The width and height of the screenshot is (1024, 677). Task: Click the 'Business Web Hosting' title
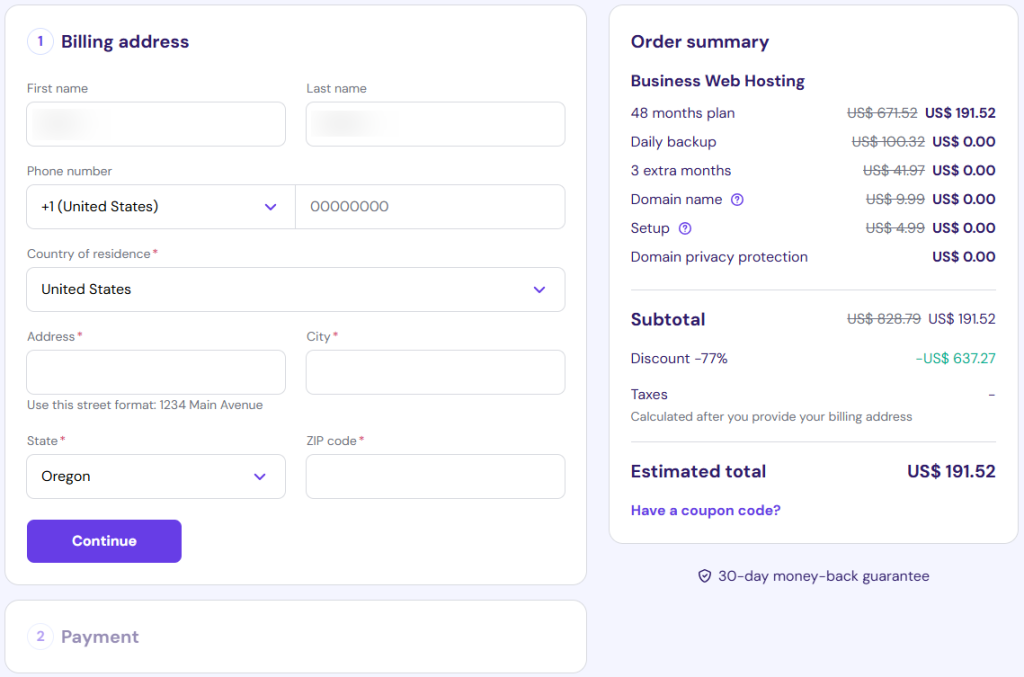[x=717, y=81]
